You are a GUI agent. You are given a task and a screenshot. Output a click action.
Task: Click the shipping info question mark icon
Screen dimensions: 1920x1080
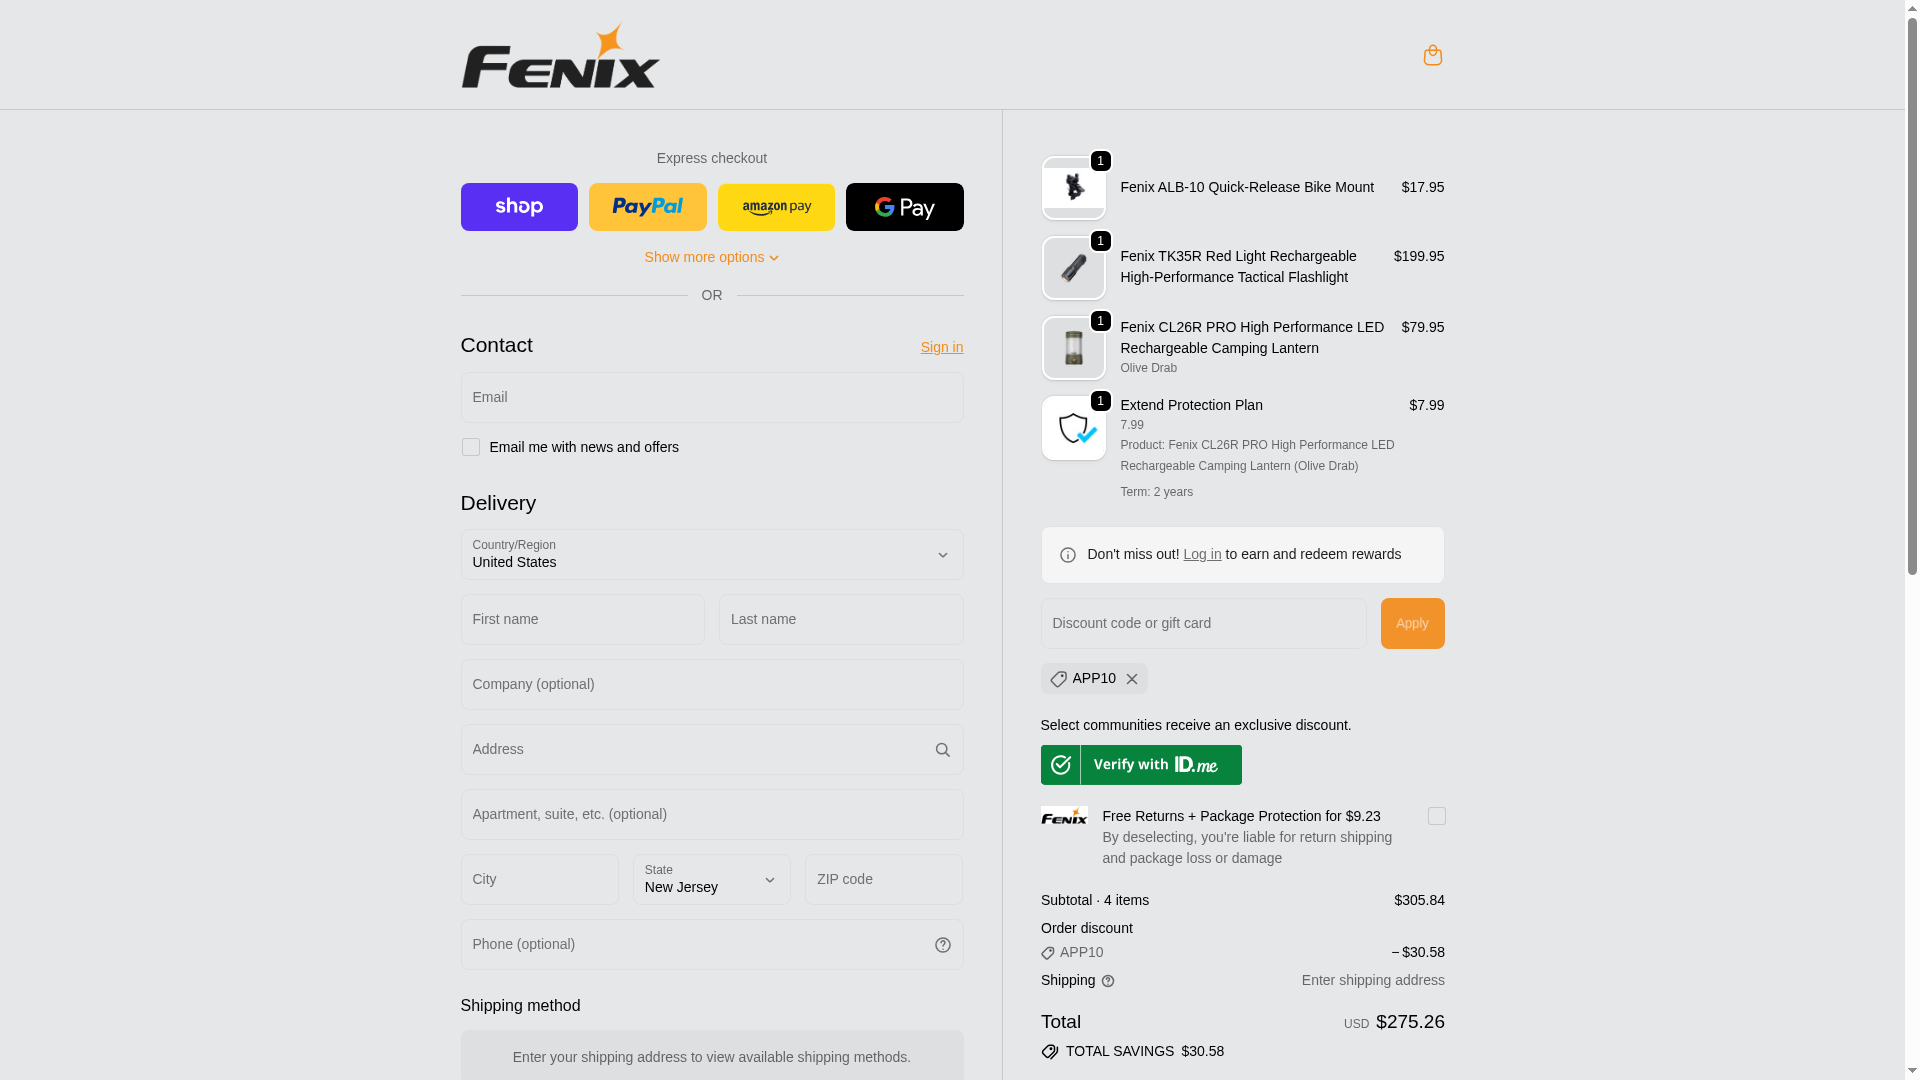tap(1107, 981)
